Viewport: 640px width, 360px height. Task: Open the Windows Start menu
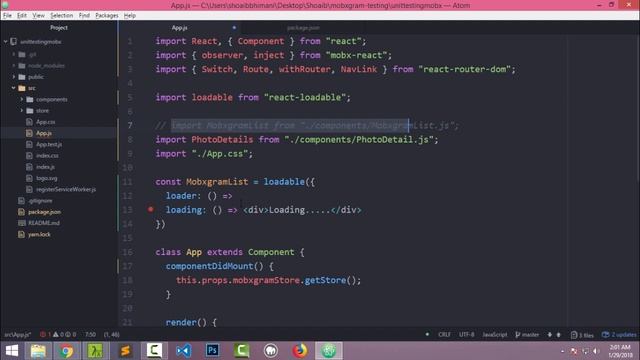tap(12, 351)
